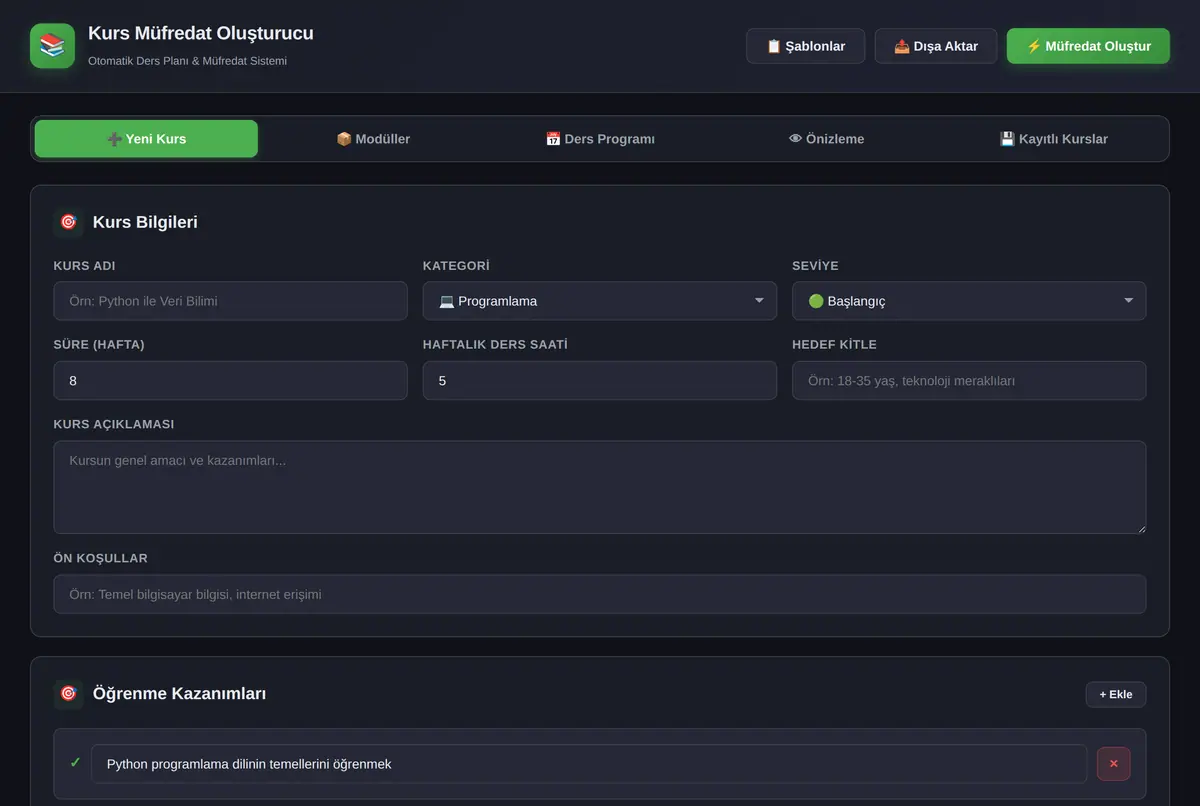Click the target icon beside Öğrenme Kazanımları
Viewport: 1200px width, 806px height.
click(68, 693)
